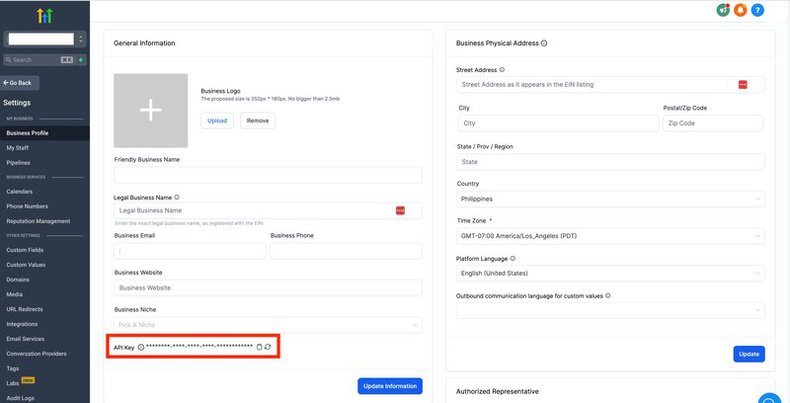The width and height of the screenshot is (790, 403).
Task: Click the announcements megaphone icon
Action: (x=723, y=10)
